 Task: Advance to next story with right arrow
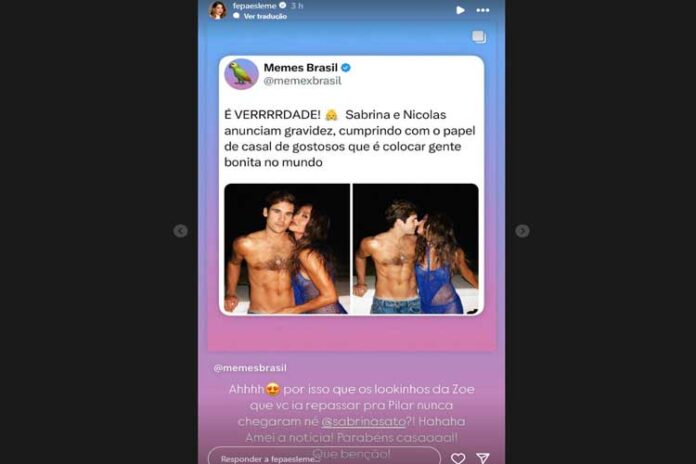pos(522,231)
